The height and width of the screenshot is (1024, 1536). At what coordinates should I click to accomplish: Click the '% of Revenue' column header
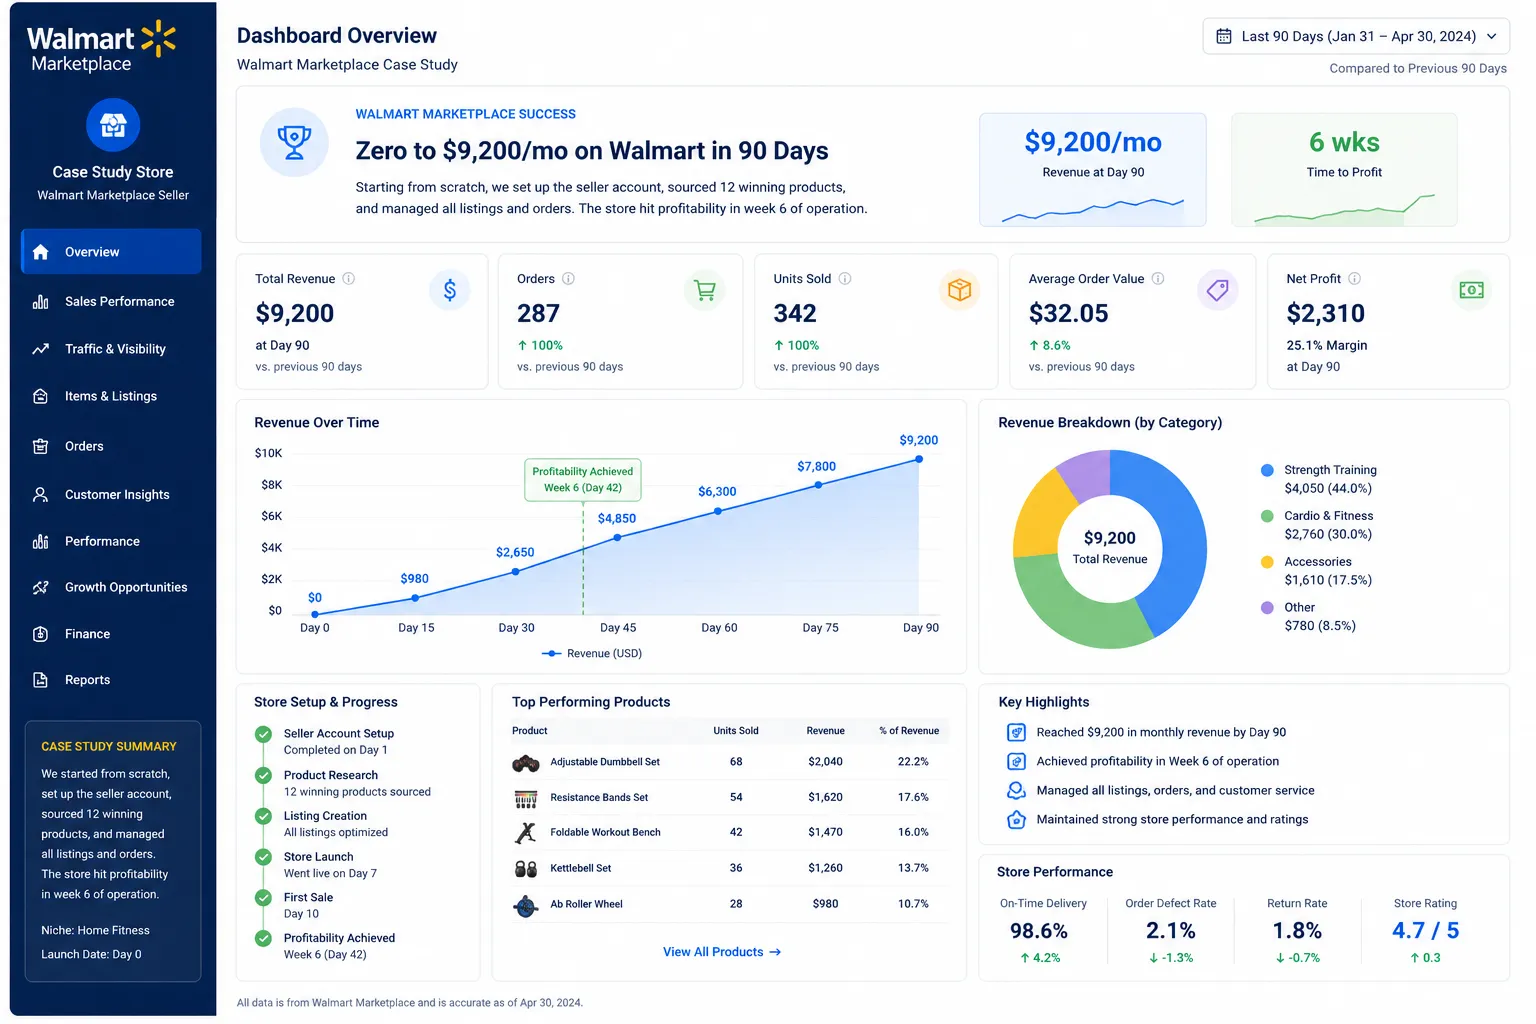(x=909, y=731)
